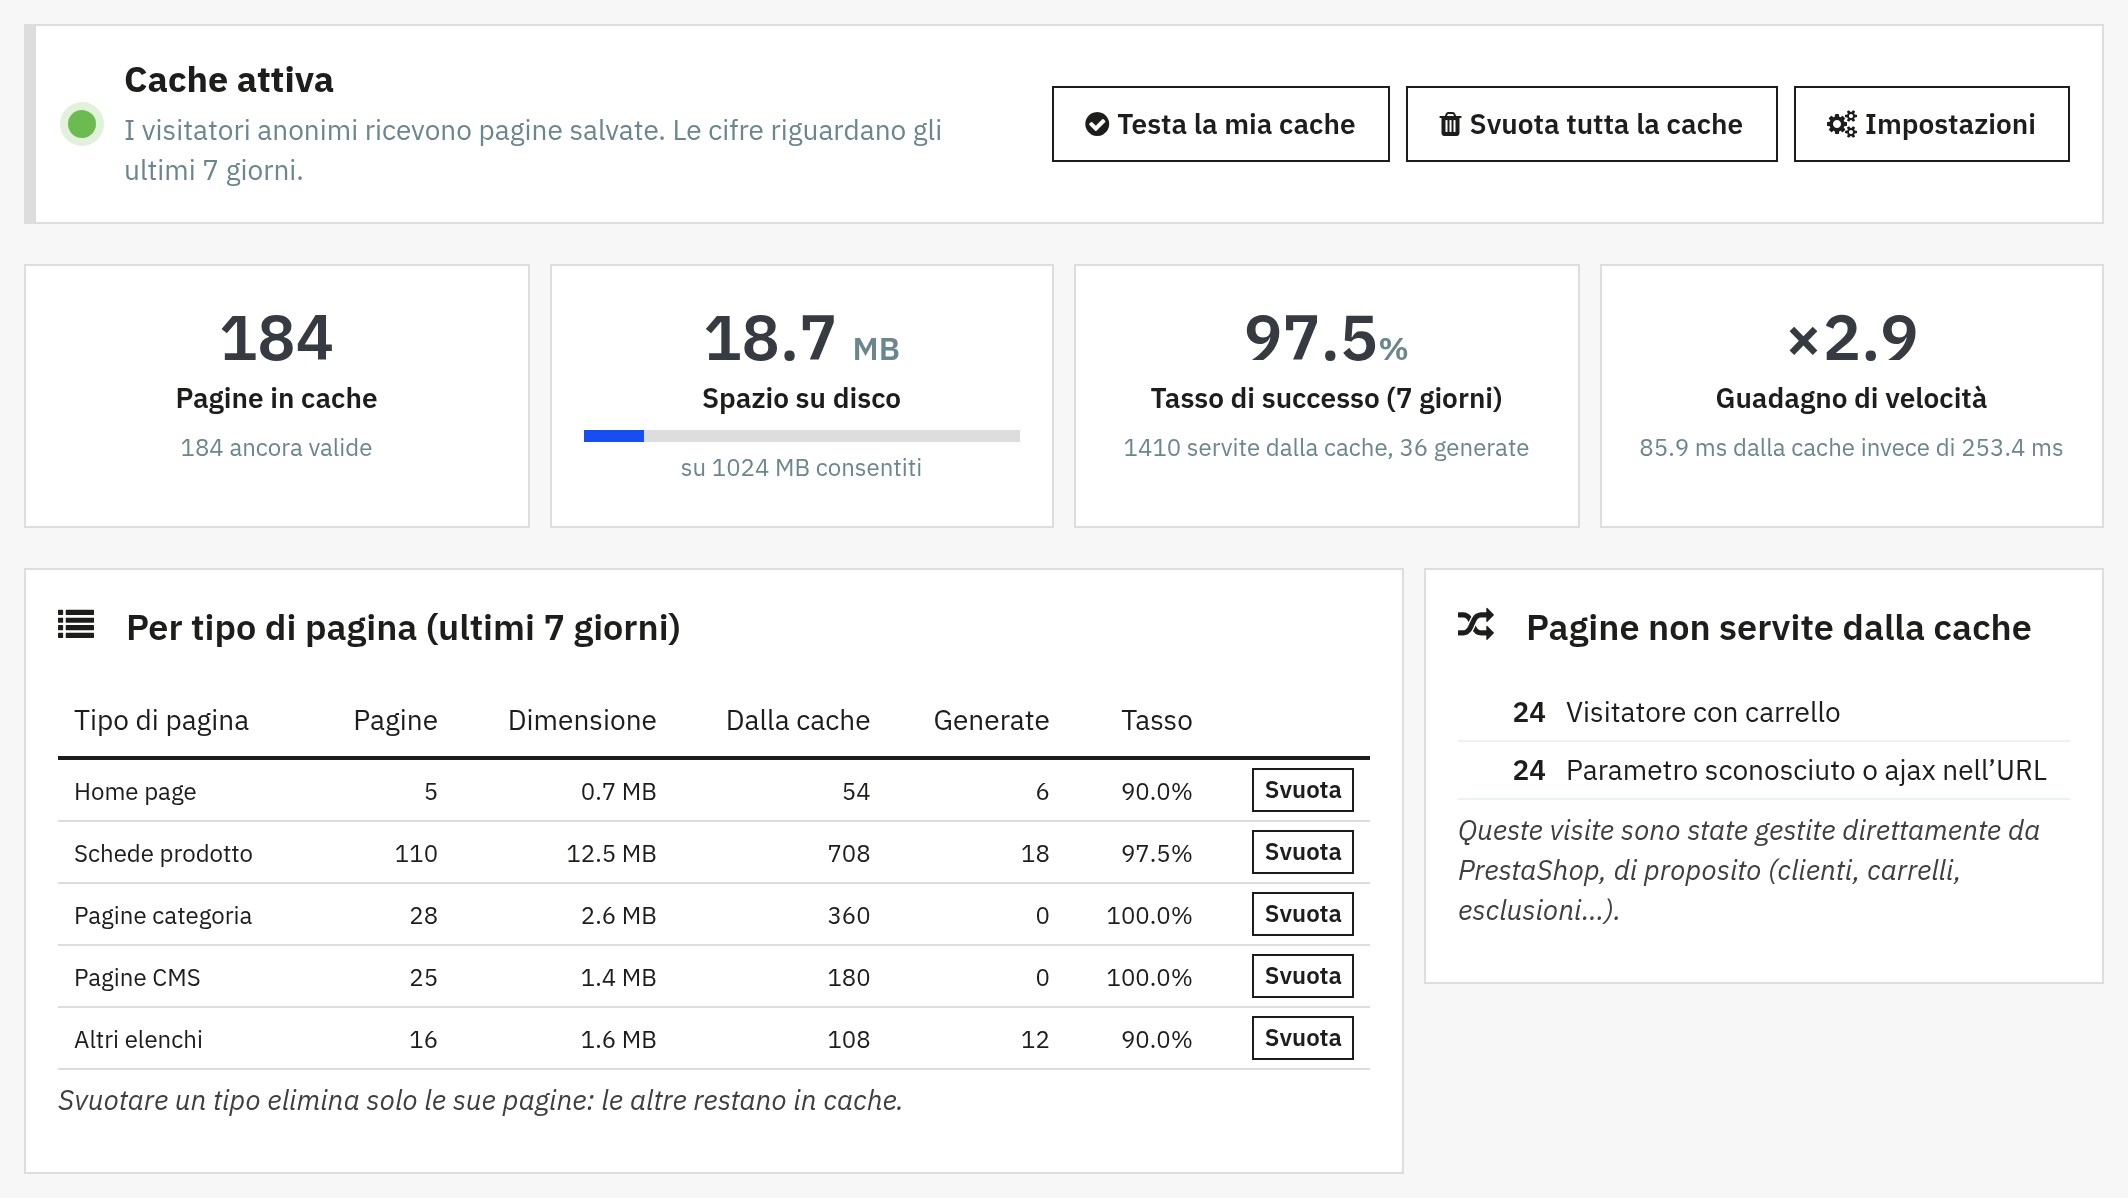Click the 97.5% Tasso di successo figure
The height and width of the screenshot is (1198, 2128).
tap(1326, 338)
